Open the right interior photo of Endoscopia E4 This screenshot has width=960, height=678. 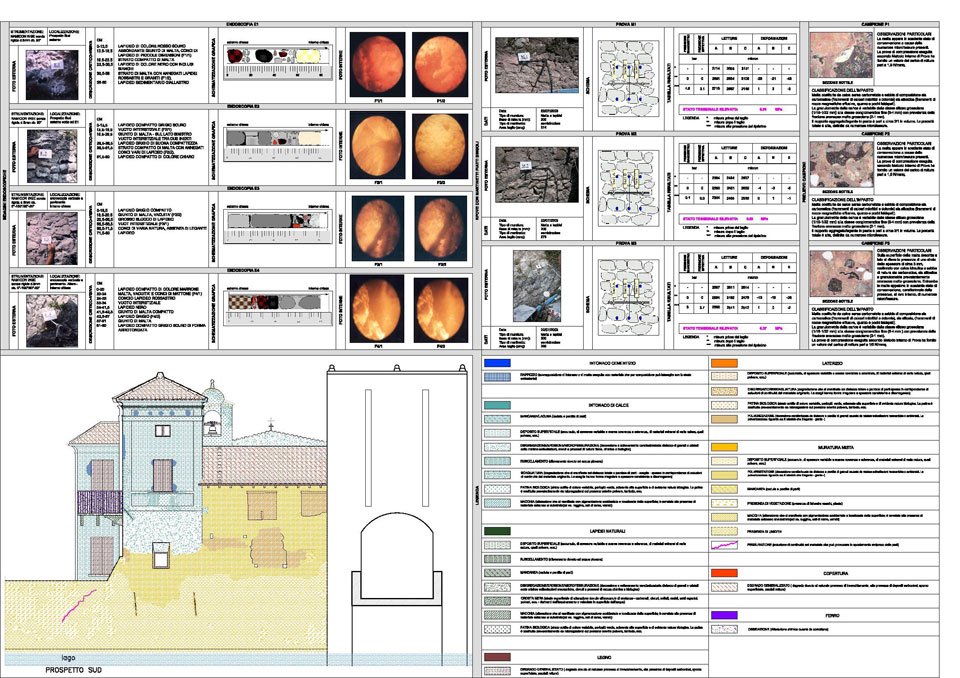click(x=440, y=310)
